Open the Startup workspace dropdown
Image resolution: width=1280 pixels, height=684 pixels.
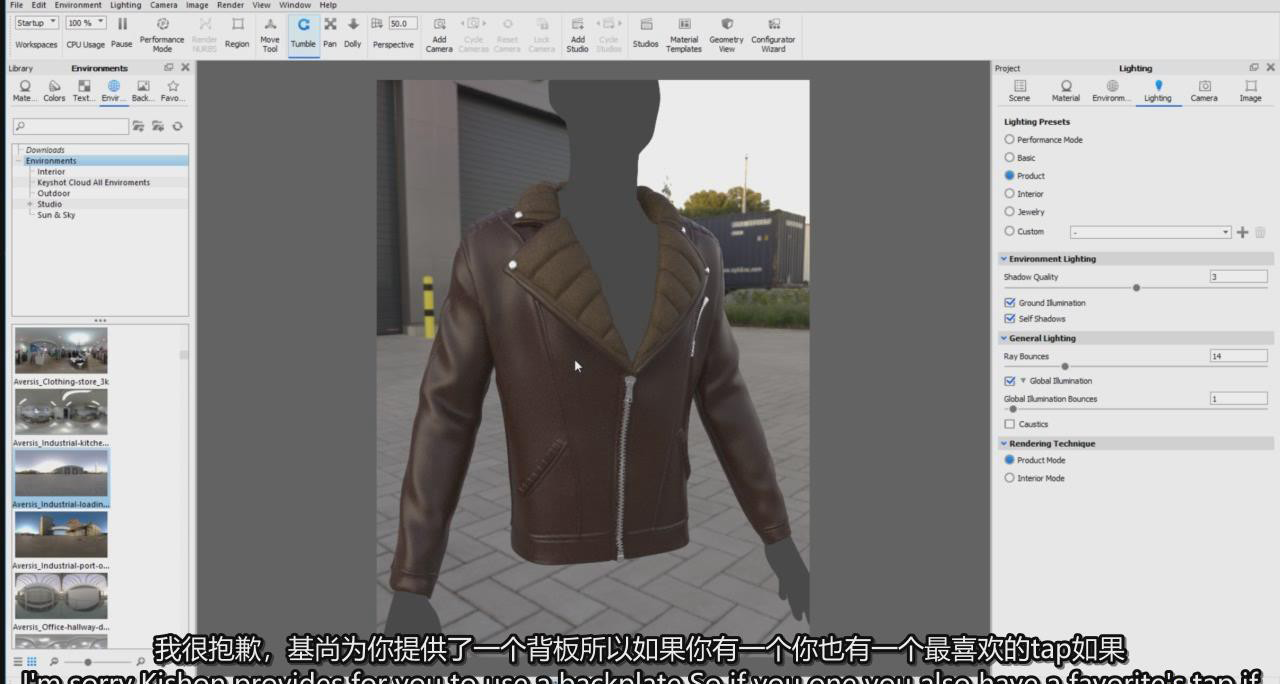pos(37,23)
